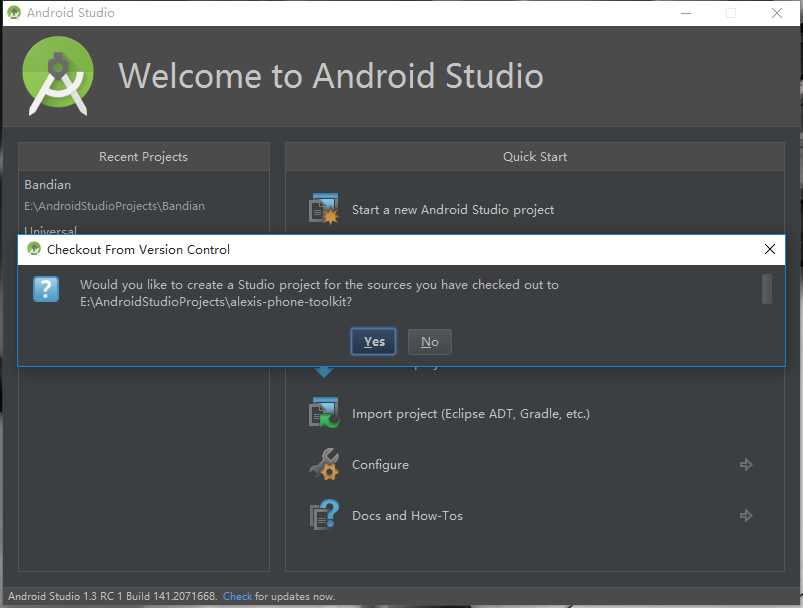
Task: Close the Android Studio window
Action: [x=776, y=13]
